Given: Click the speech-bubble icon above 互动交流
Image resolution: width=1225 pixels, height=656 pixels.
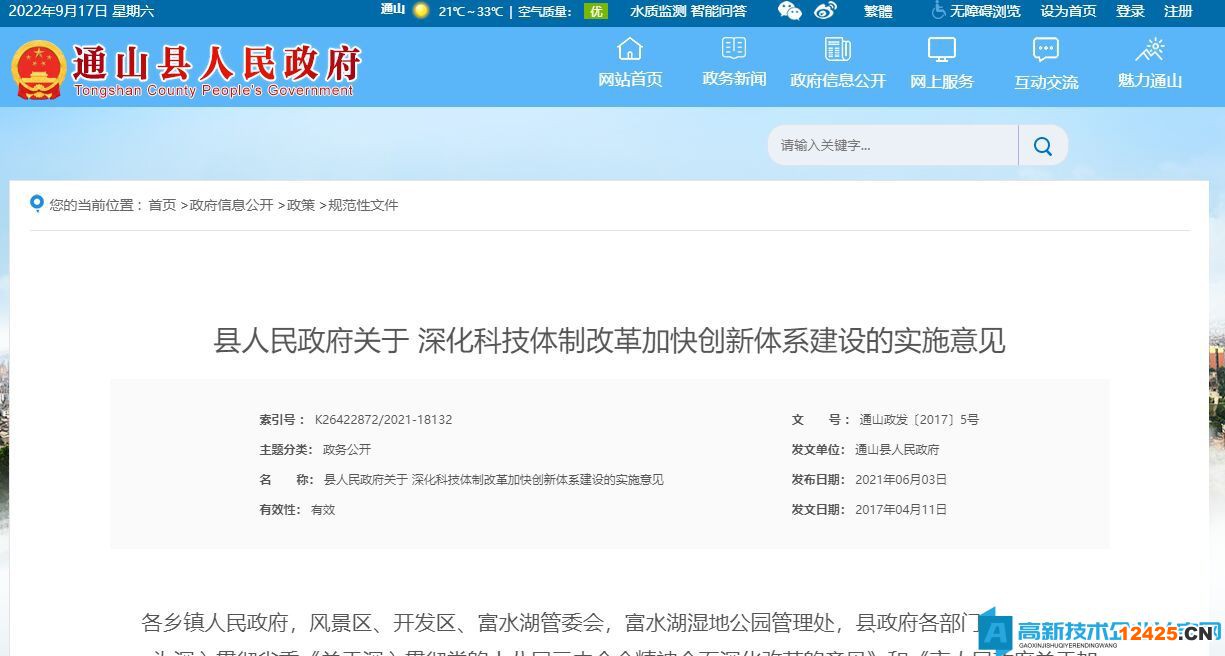Looking at the screenshot, I should click(x=1045, y=47).
